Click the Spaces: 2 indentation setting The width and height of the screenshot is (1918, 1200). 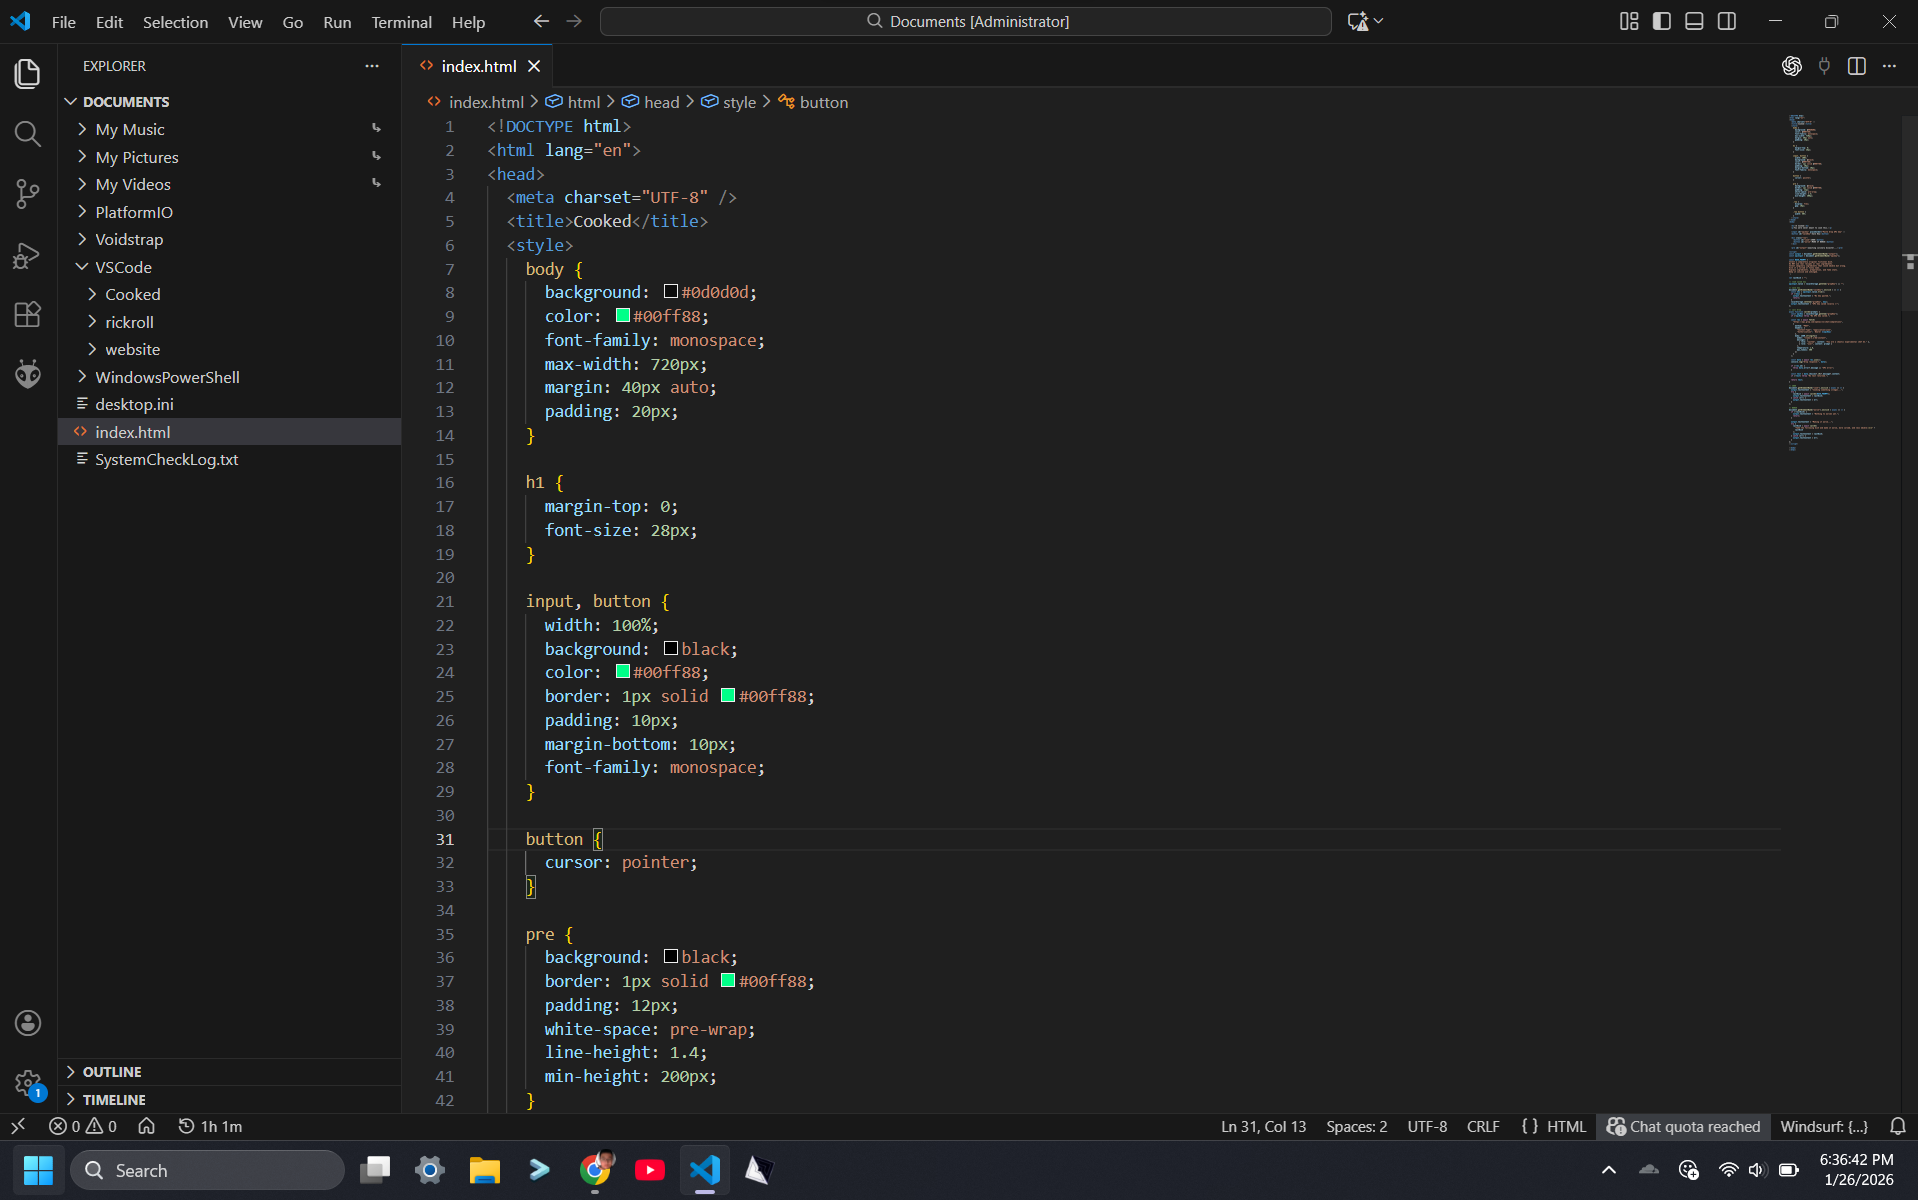click(1356, 1126)
